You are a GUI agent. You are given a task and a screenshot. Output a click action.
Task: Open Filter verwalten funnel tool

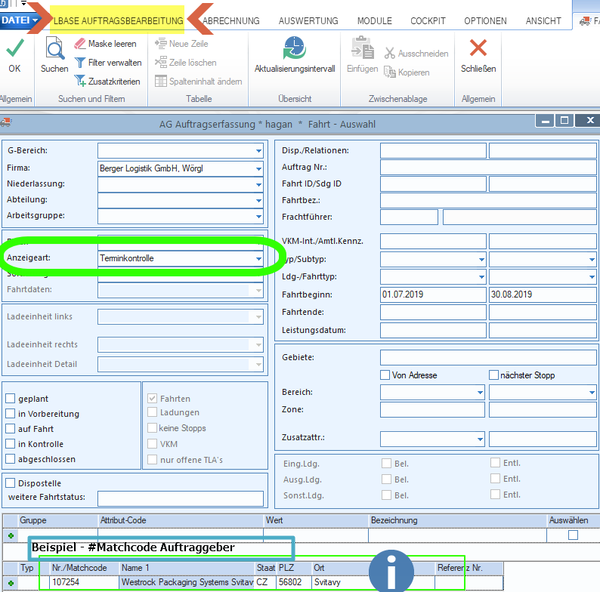click(x=80, y=62)
